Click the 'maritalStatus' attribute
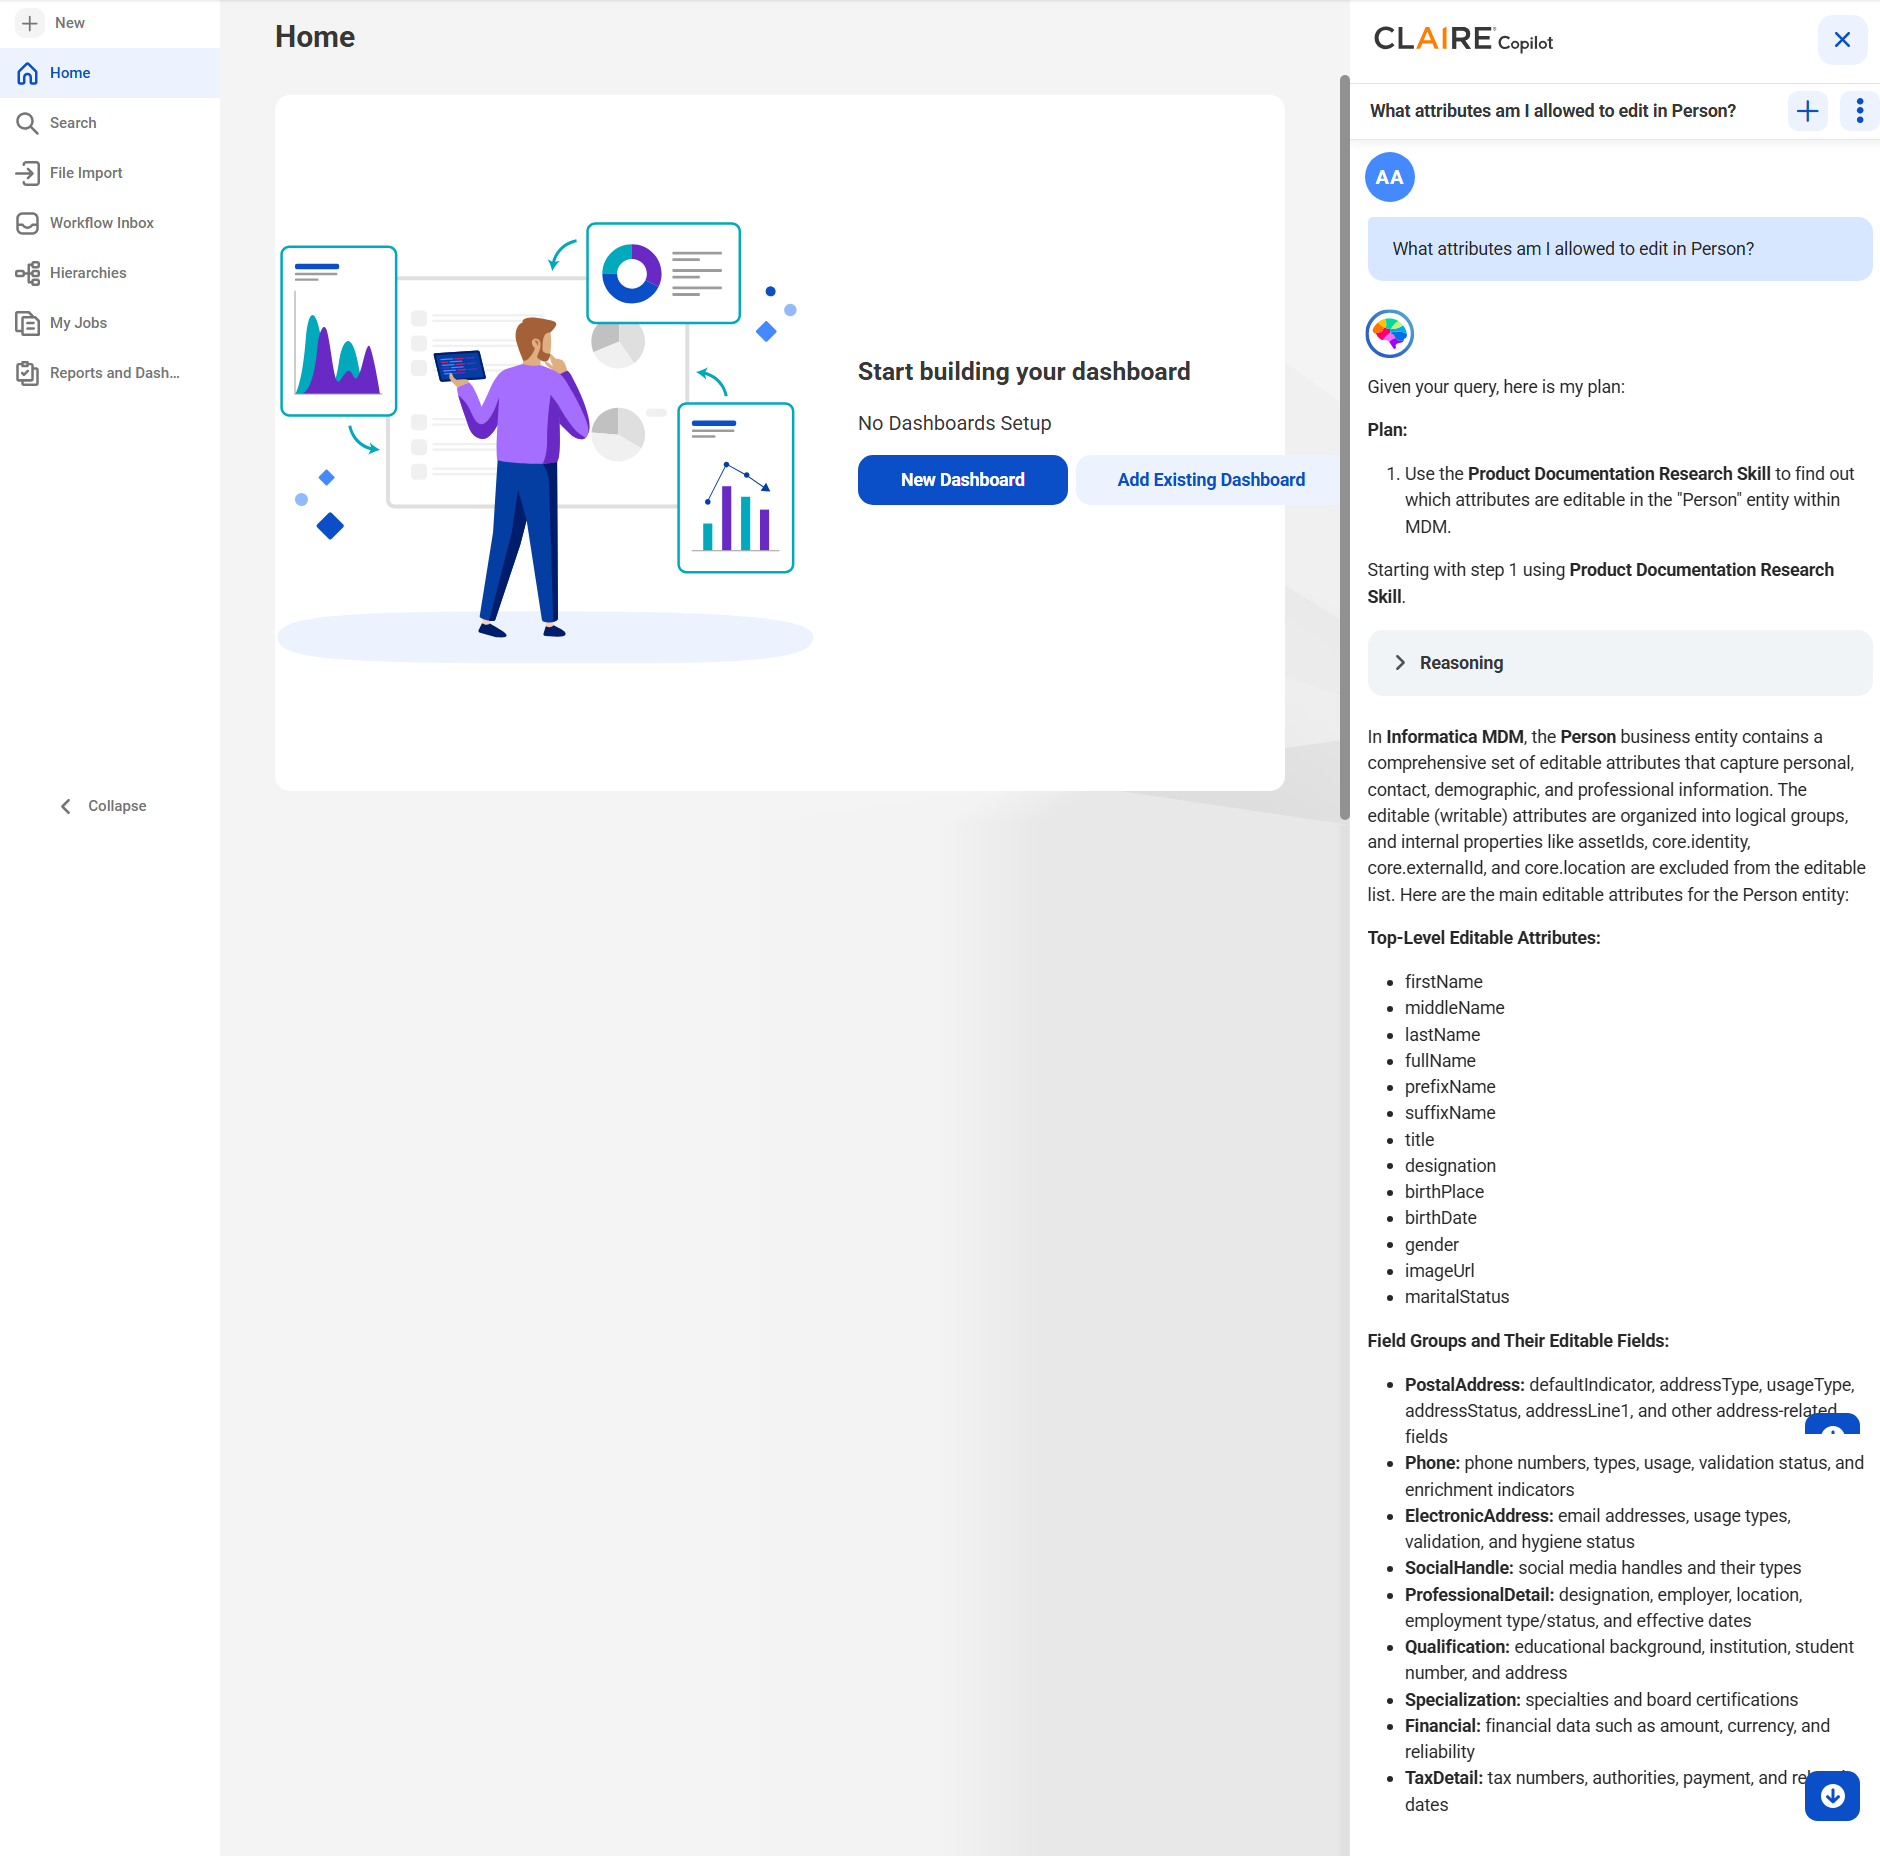This screenshot has width=1880, height=1856. tap(1457, 1297)
